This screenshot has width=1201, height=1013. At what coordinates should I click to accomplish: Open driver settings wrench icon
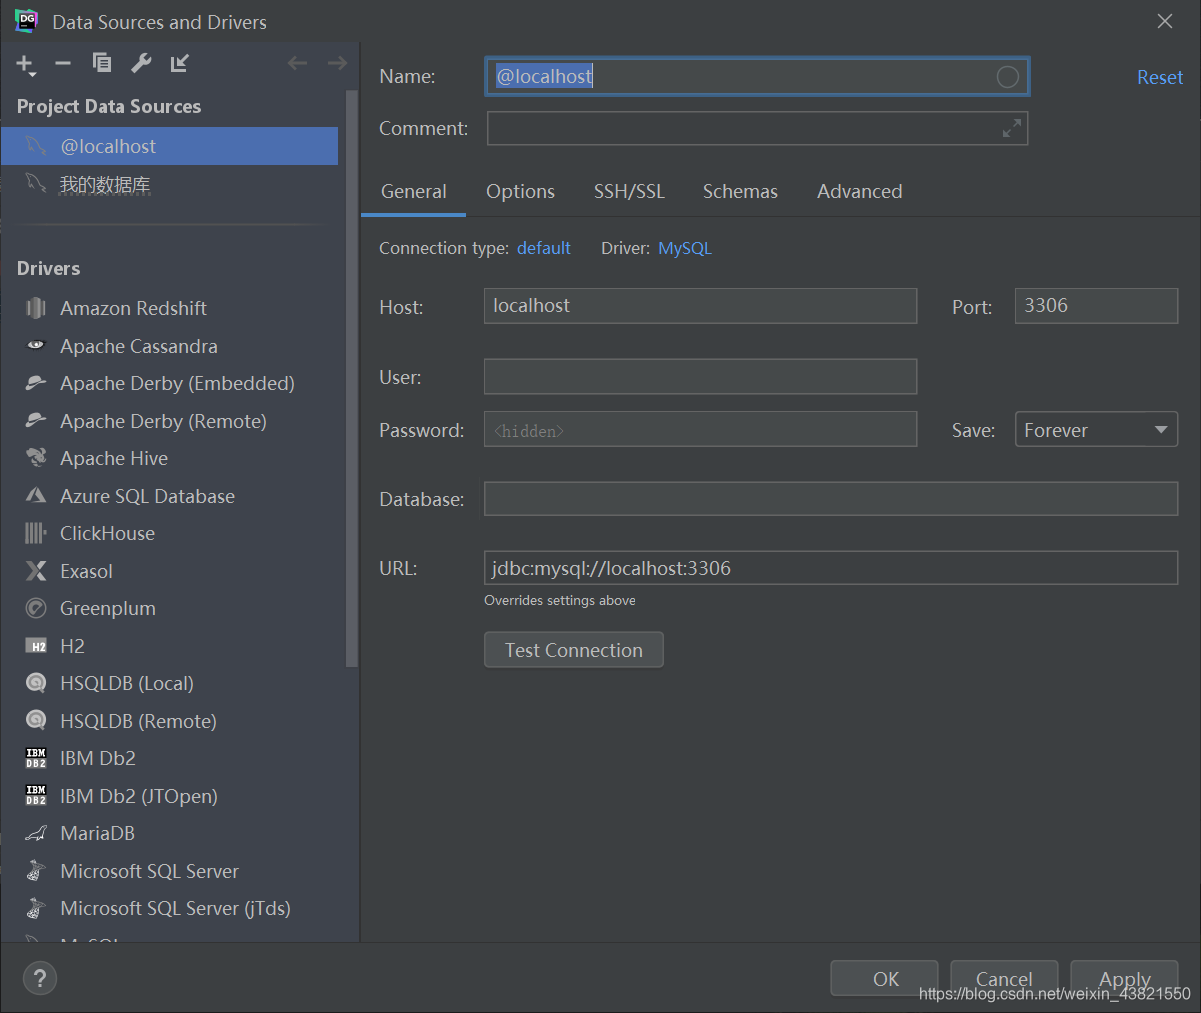(x=141, y=63)
